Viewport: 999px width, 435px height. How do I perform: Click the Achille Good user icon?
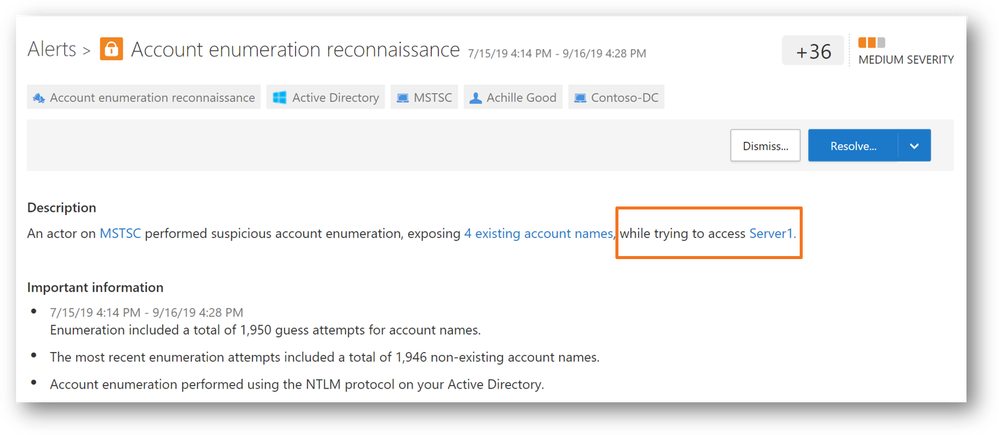tap(476, 98)
